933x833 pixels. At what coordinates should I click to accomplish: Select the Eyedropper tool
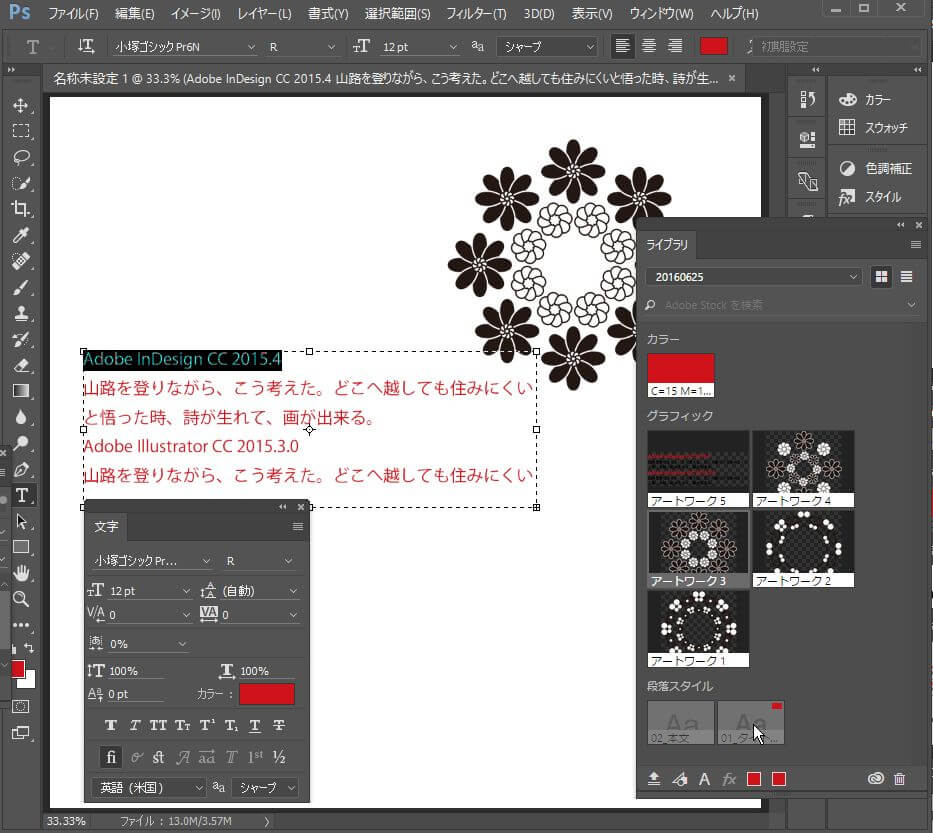point(21,235)
